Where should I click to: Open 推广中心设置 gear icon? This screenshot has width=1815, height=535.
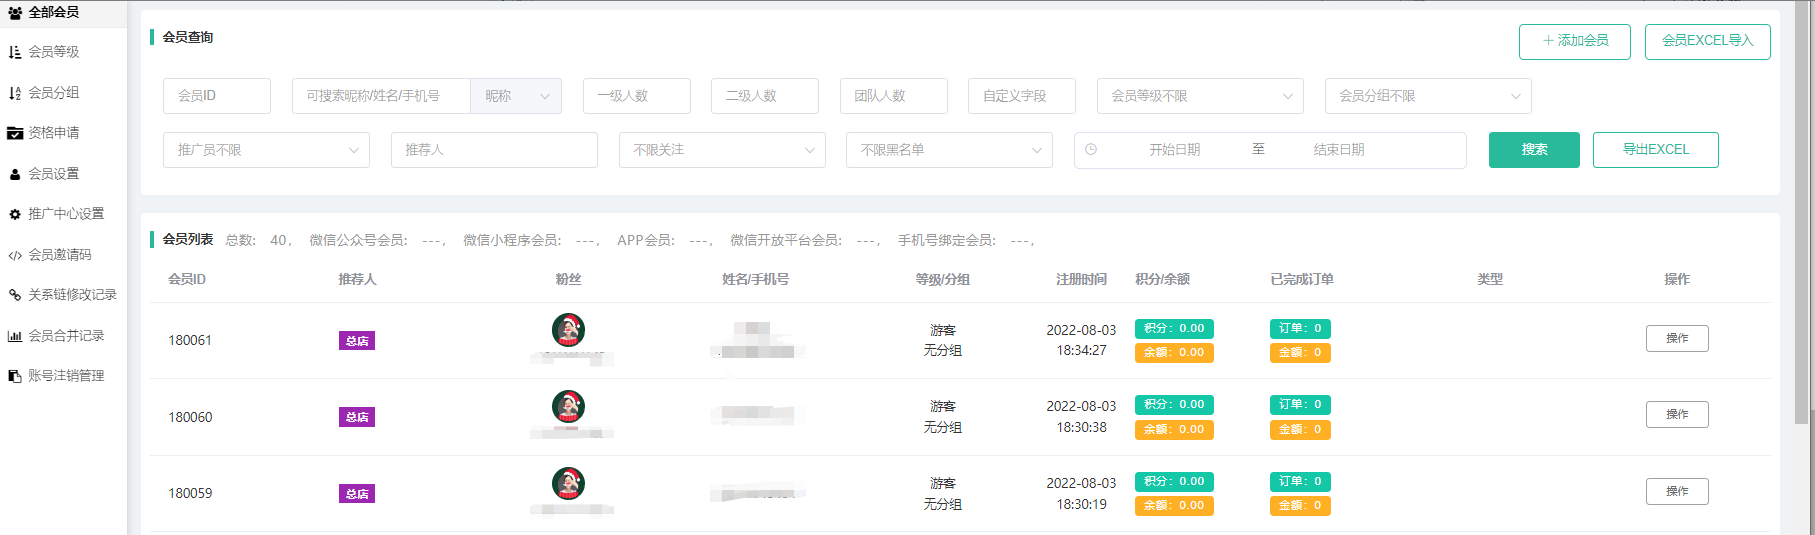[15, 214]
